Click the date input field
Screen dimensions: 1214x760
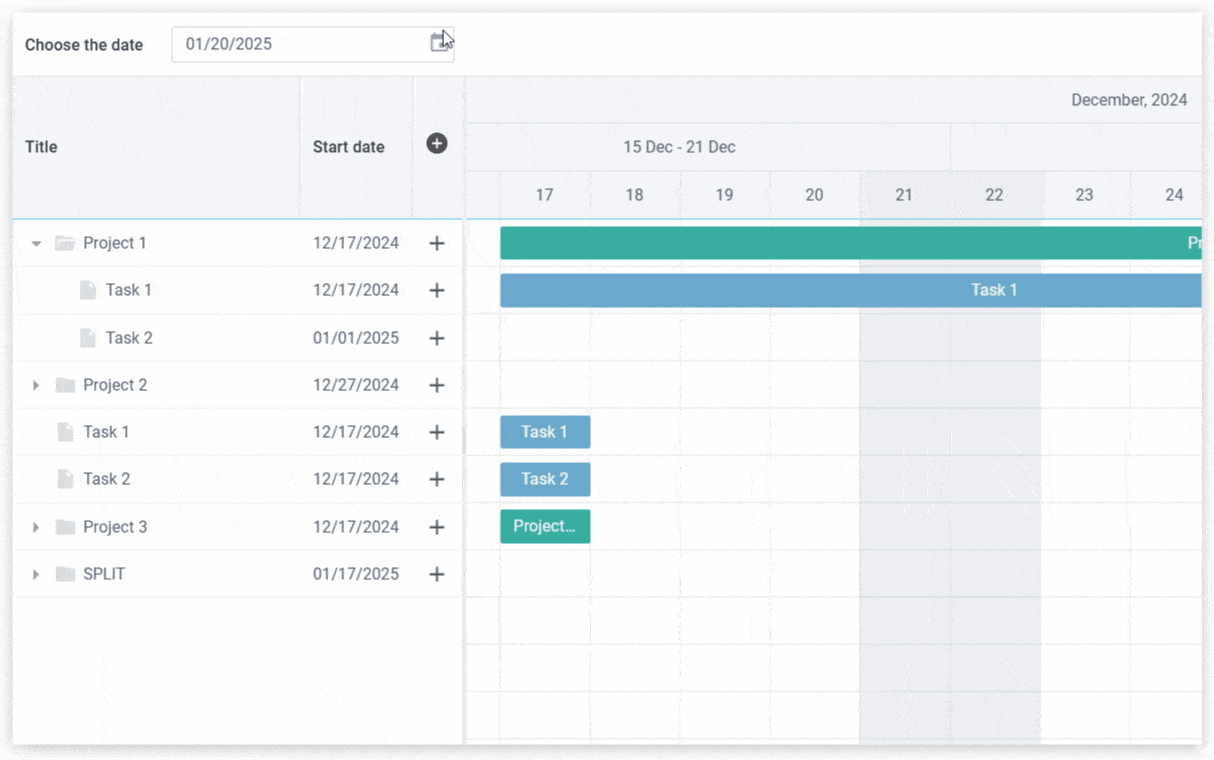click(x=300, y=44)
